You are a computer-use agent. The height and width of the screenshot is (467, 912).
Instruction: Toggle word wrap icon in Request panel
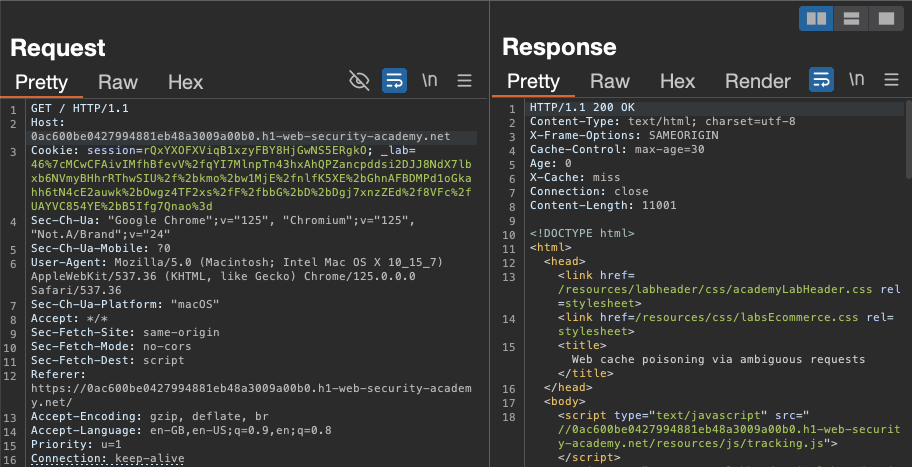click(394, 81)
